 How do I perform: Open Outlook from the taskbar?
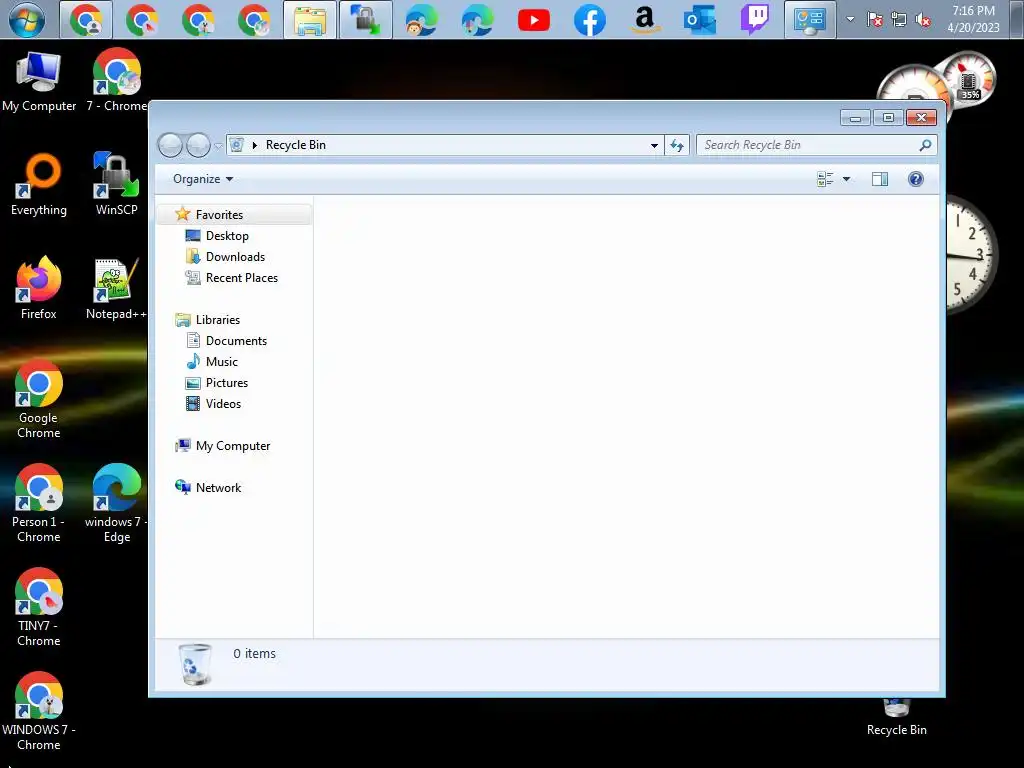click(x=699, y=20)
